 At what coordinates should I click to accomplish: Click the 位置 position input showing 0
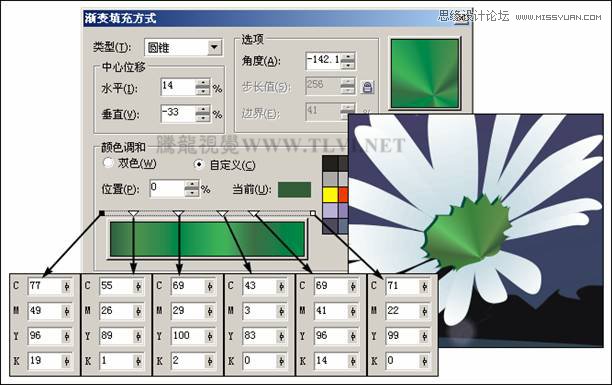167,188
